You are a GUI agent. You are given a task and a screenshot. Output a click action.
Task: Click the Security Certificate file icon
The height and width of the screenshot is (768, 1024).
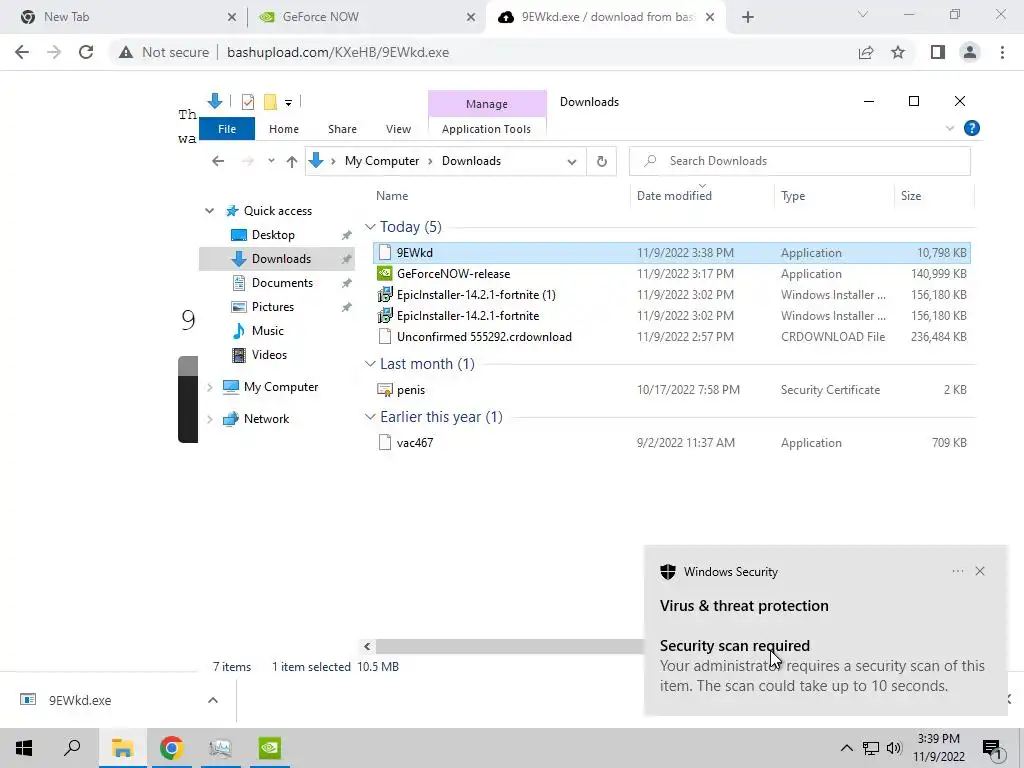[385, 390]
